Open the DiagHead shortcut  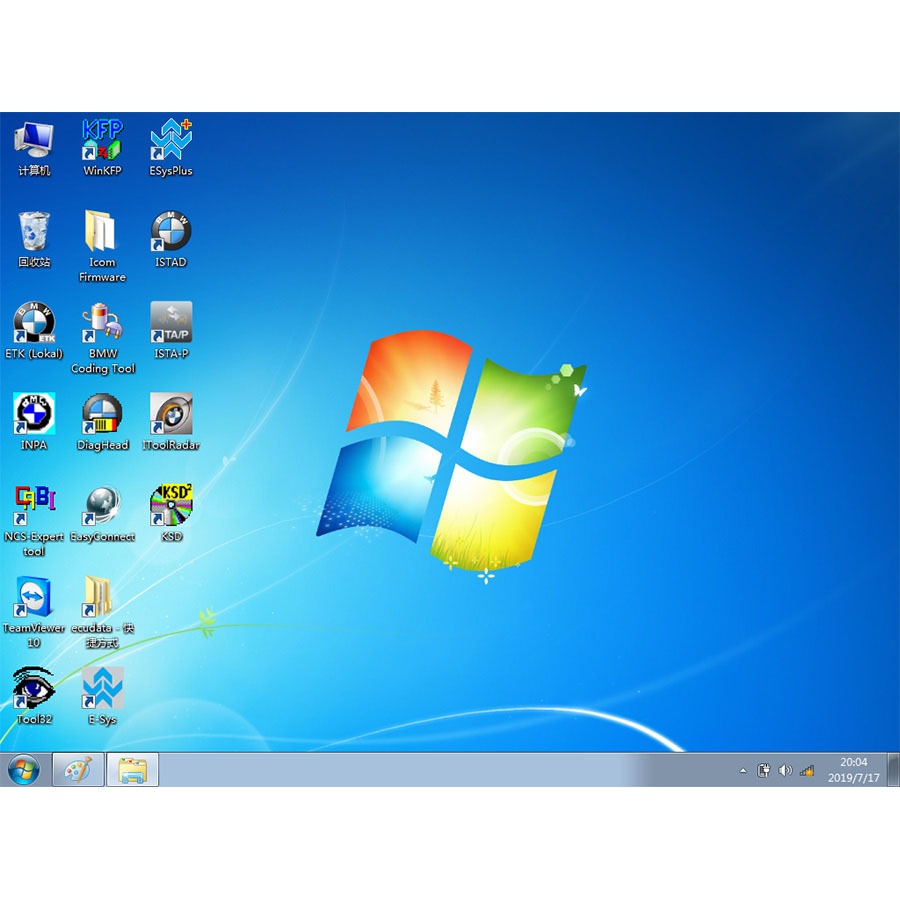[x=102, y=421]
